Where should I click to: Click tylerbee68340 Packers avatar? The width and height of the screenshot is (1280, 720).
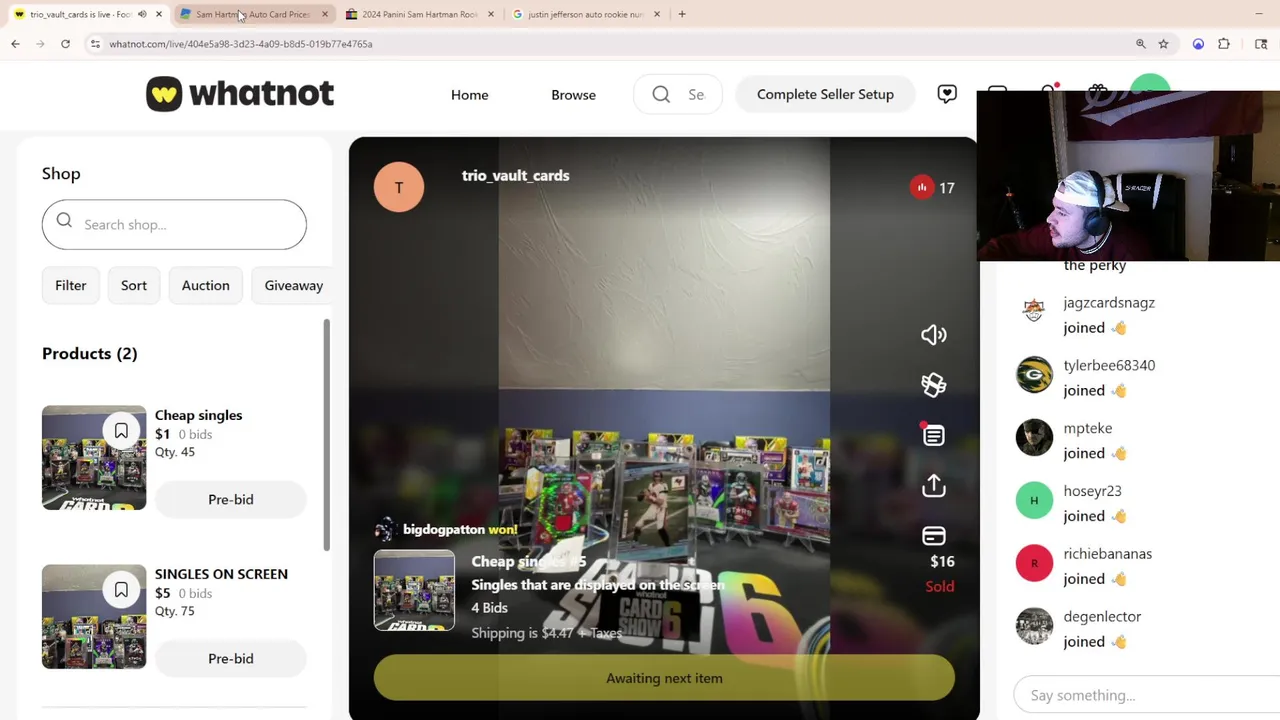(1034, 374)
